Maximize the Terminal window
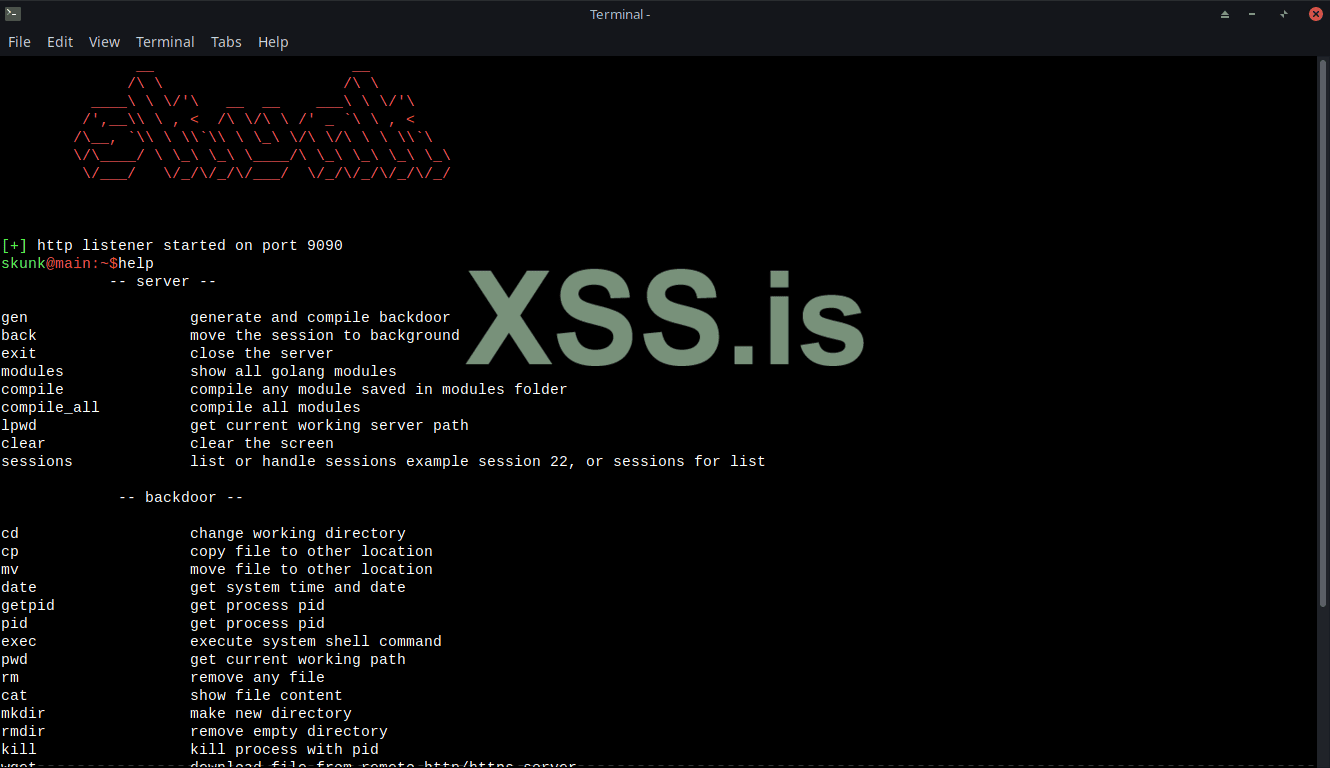1330x768 pixels. [x=1283, y=14]
